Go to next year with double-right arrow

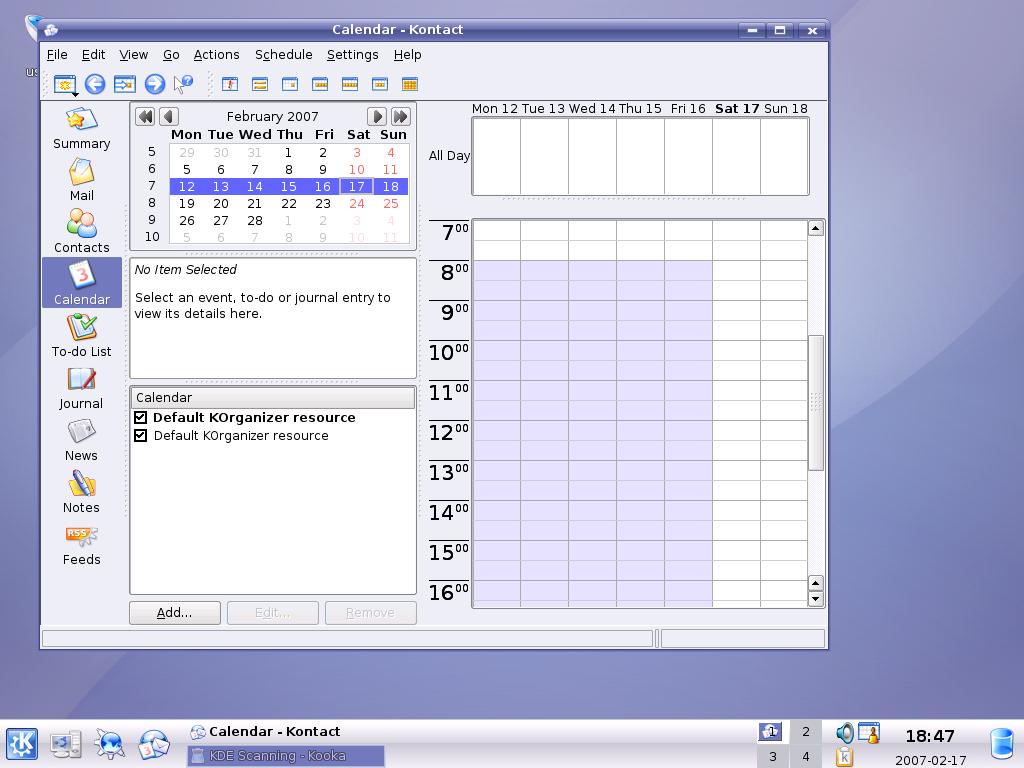click(401, 117)
